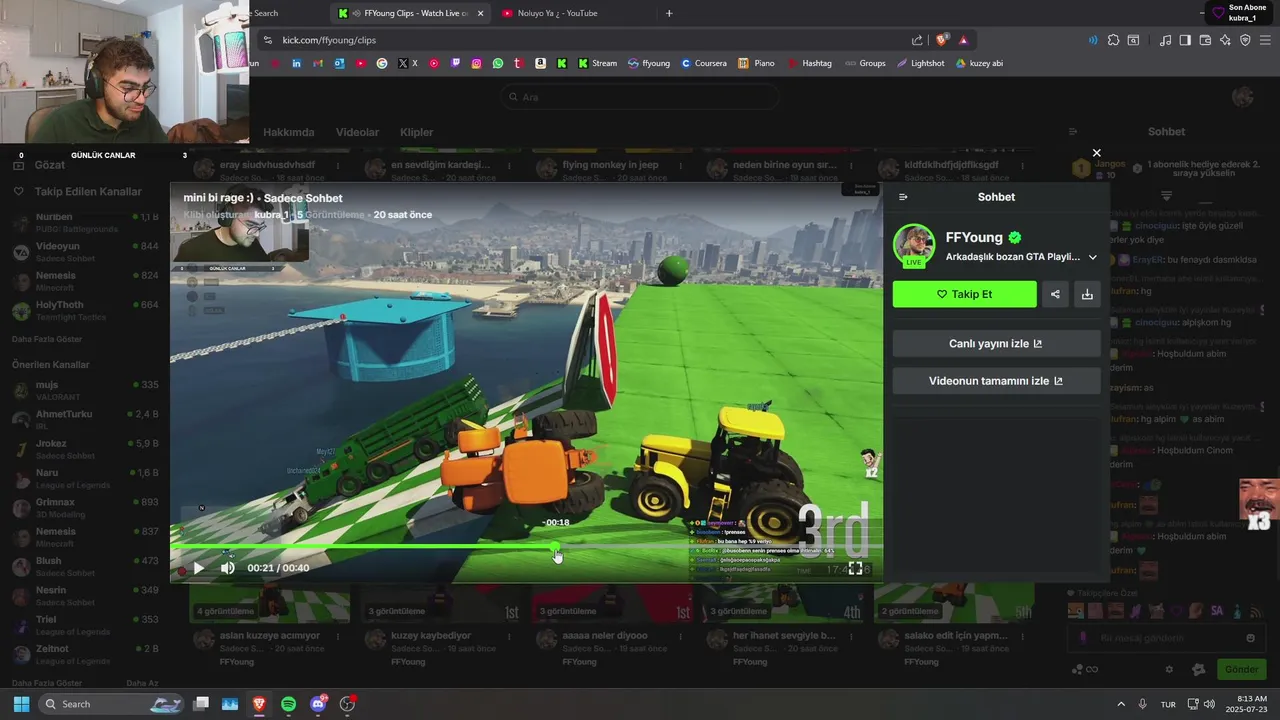The width and height of the screenshot is (1280, 720).
Task: Download the clip with the download icon
Action: 1087,294
